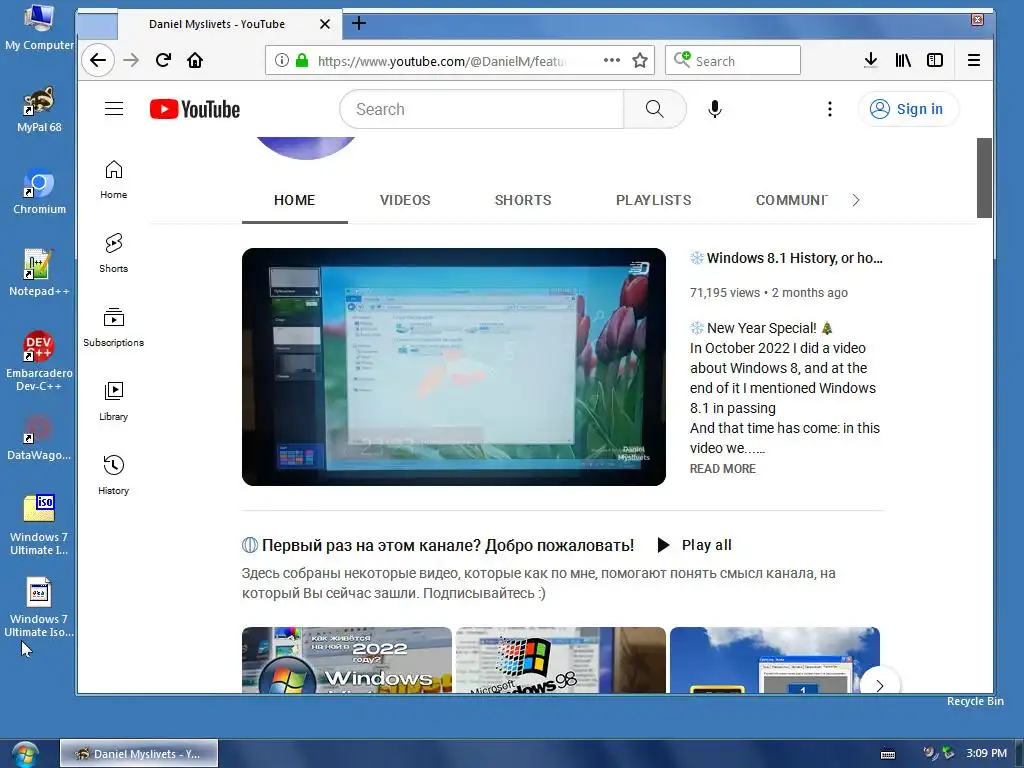Switch to the COMMUNITY tab
This screenshot has height=768, width=1024.
pos(792,200)
